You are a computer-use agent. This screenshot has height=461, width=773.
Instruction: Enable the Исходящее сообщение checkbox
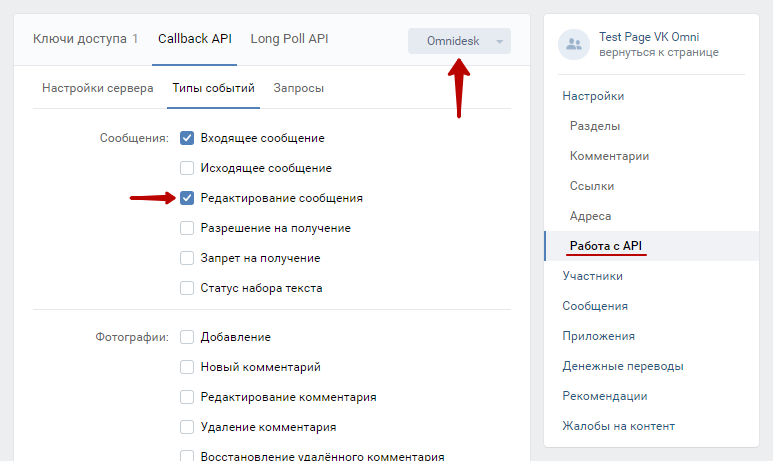click(187, 168)
